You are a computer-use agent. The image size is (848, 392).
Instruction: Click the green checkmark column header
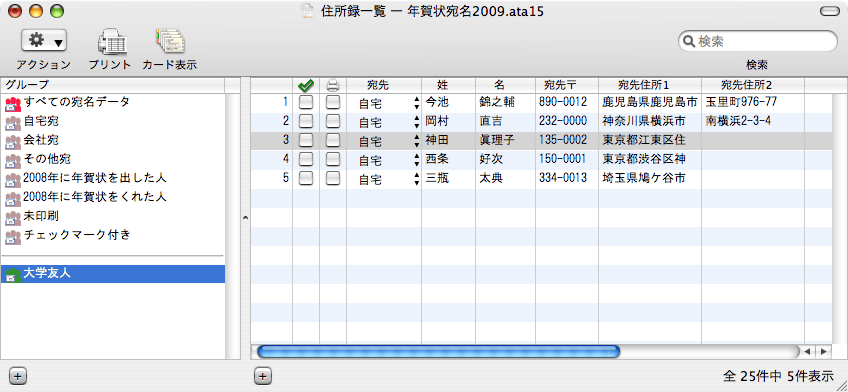306,85
